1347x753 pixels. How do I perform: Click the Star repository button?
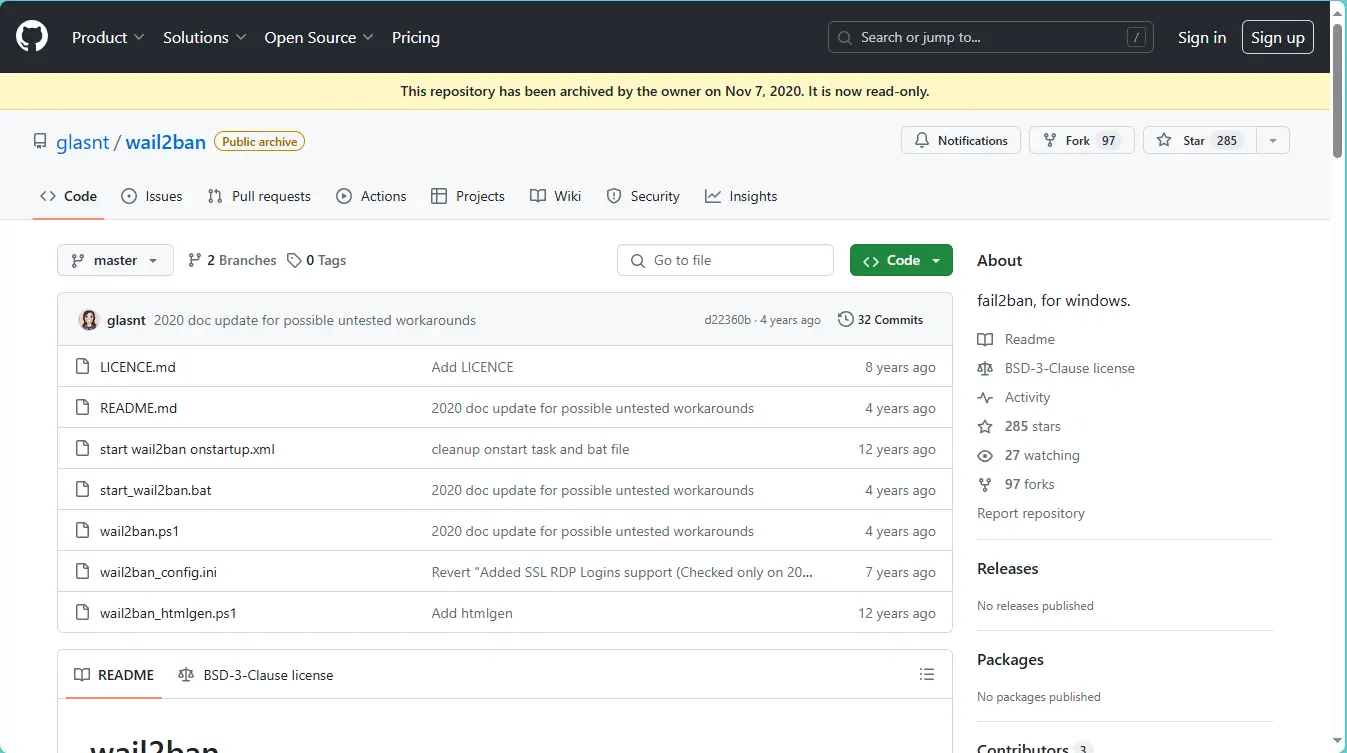(1196, 141)
